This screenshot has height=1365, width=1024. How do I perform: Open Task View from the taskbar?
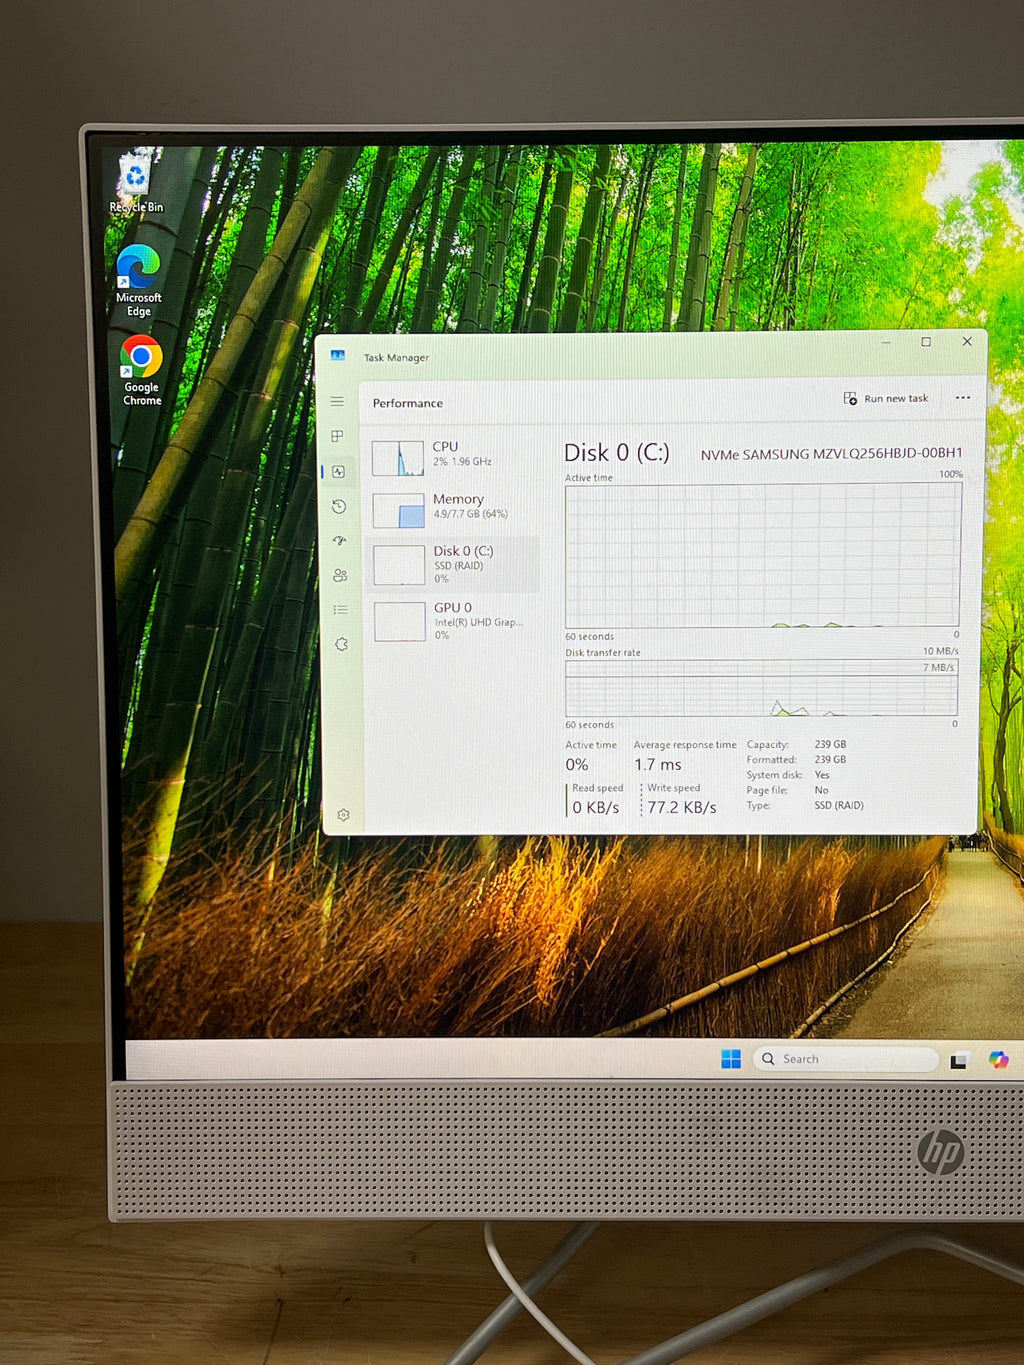959,1060
